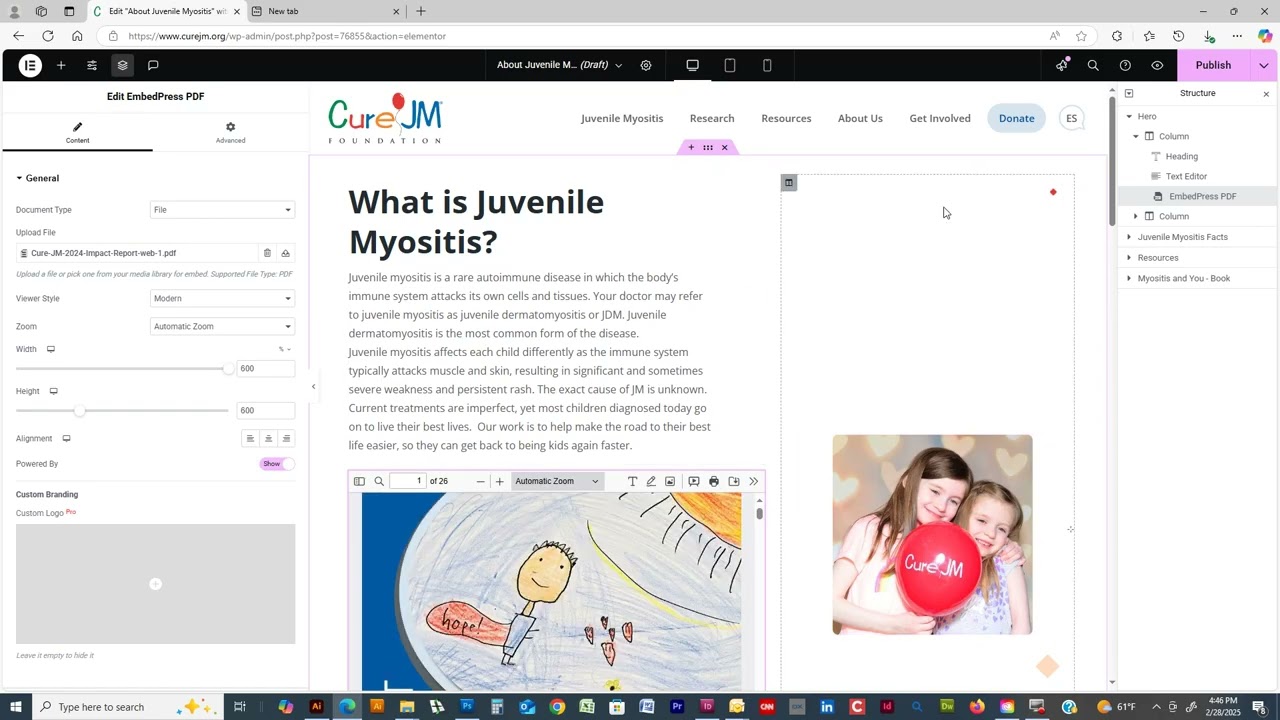Print the embedded PDF
This screenshot has width=1280, height=720.
pos(714,481)
